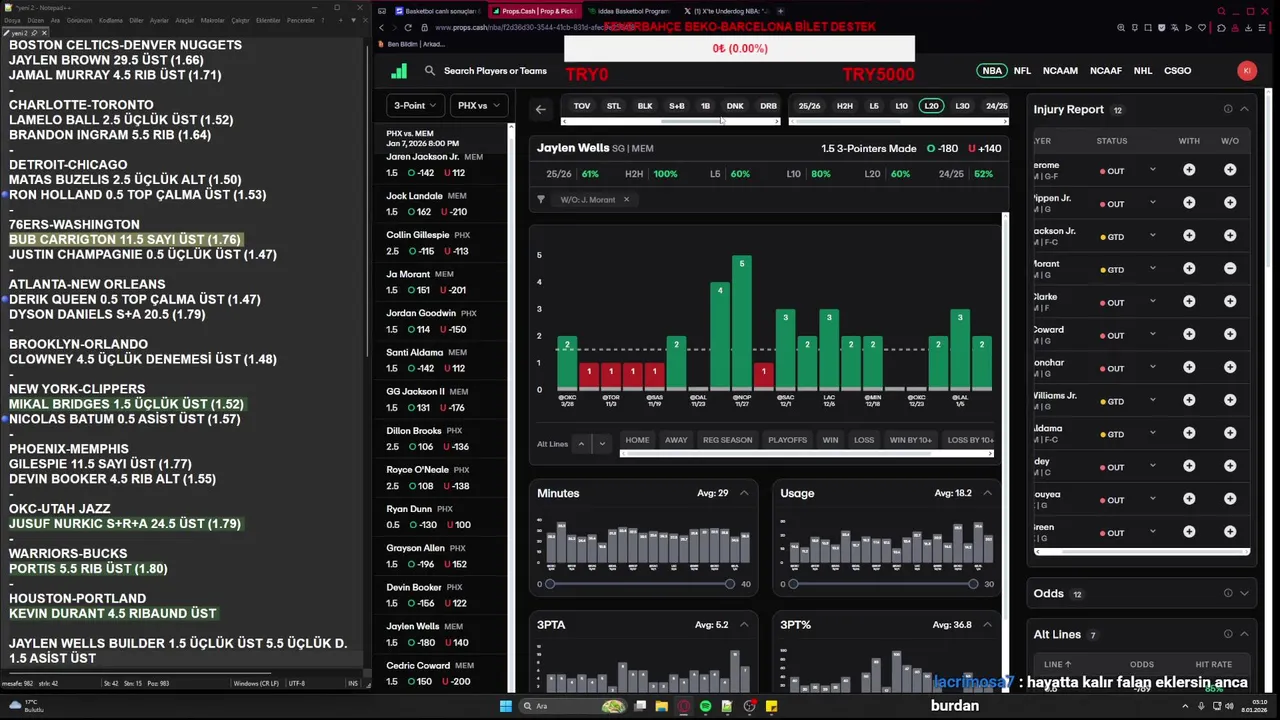The height and width of the screenshot is (720, 1280).
Task: Collapse the Usage chart
Action: (x=987, y=493)
